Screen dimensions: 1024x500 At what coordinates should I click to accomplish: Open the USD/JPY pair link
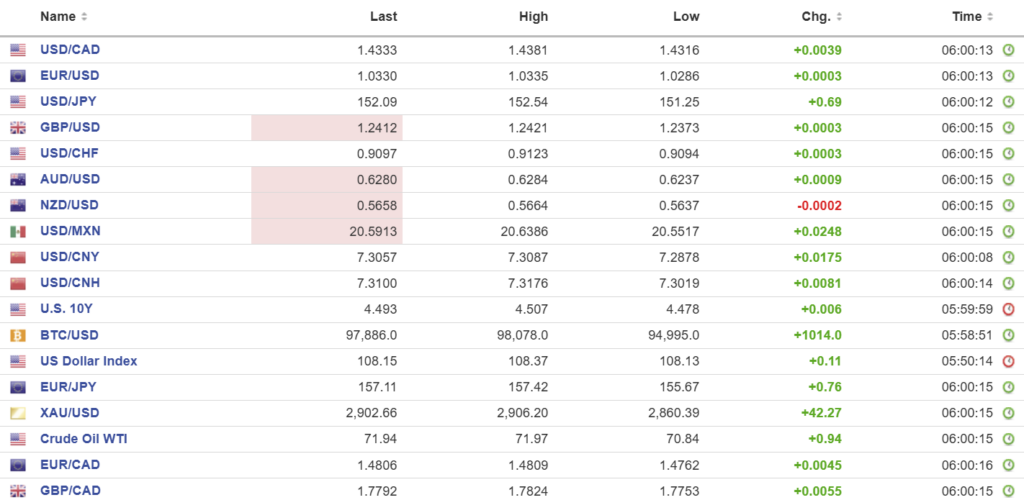tap(69, 101)
